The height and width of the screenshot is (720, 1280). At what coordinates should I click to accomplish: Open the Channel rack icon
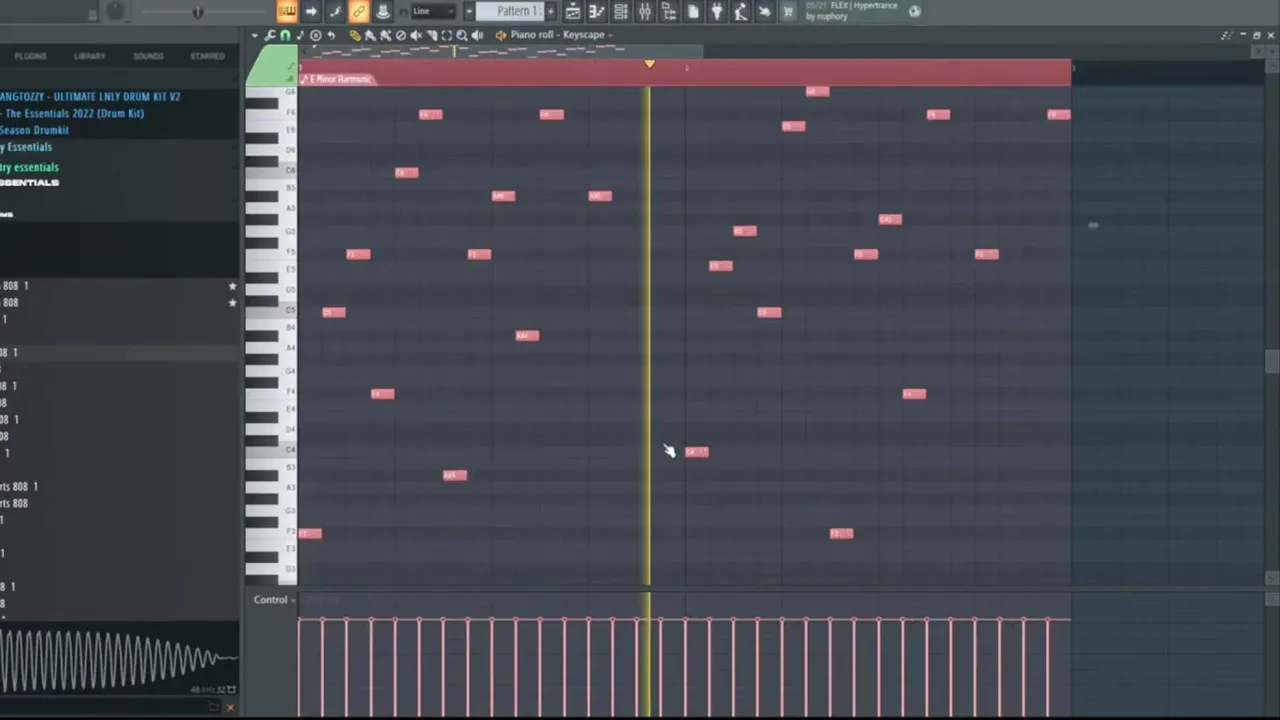[621, 11]
